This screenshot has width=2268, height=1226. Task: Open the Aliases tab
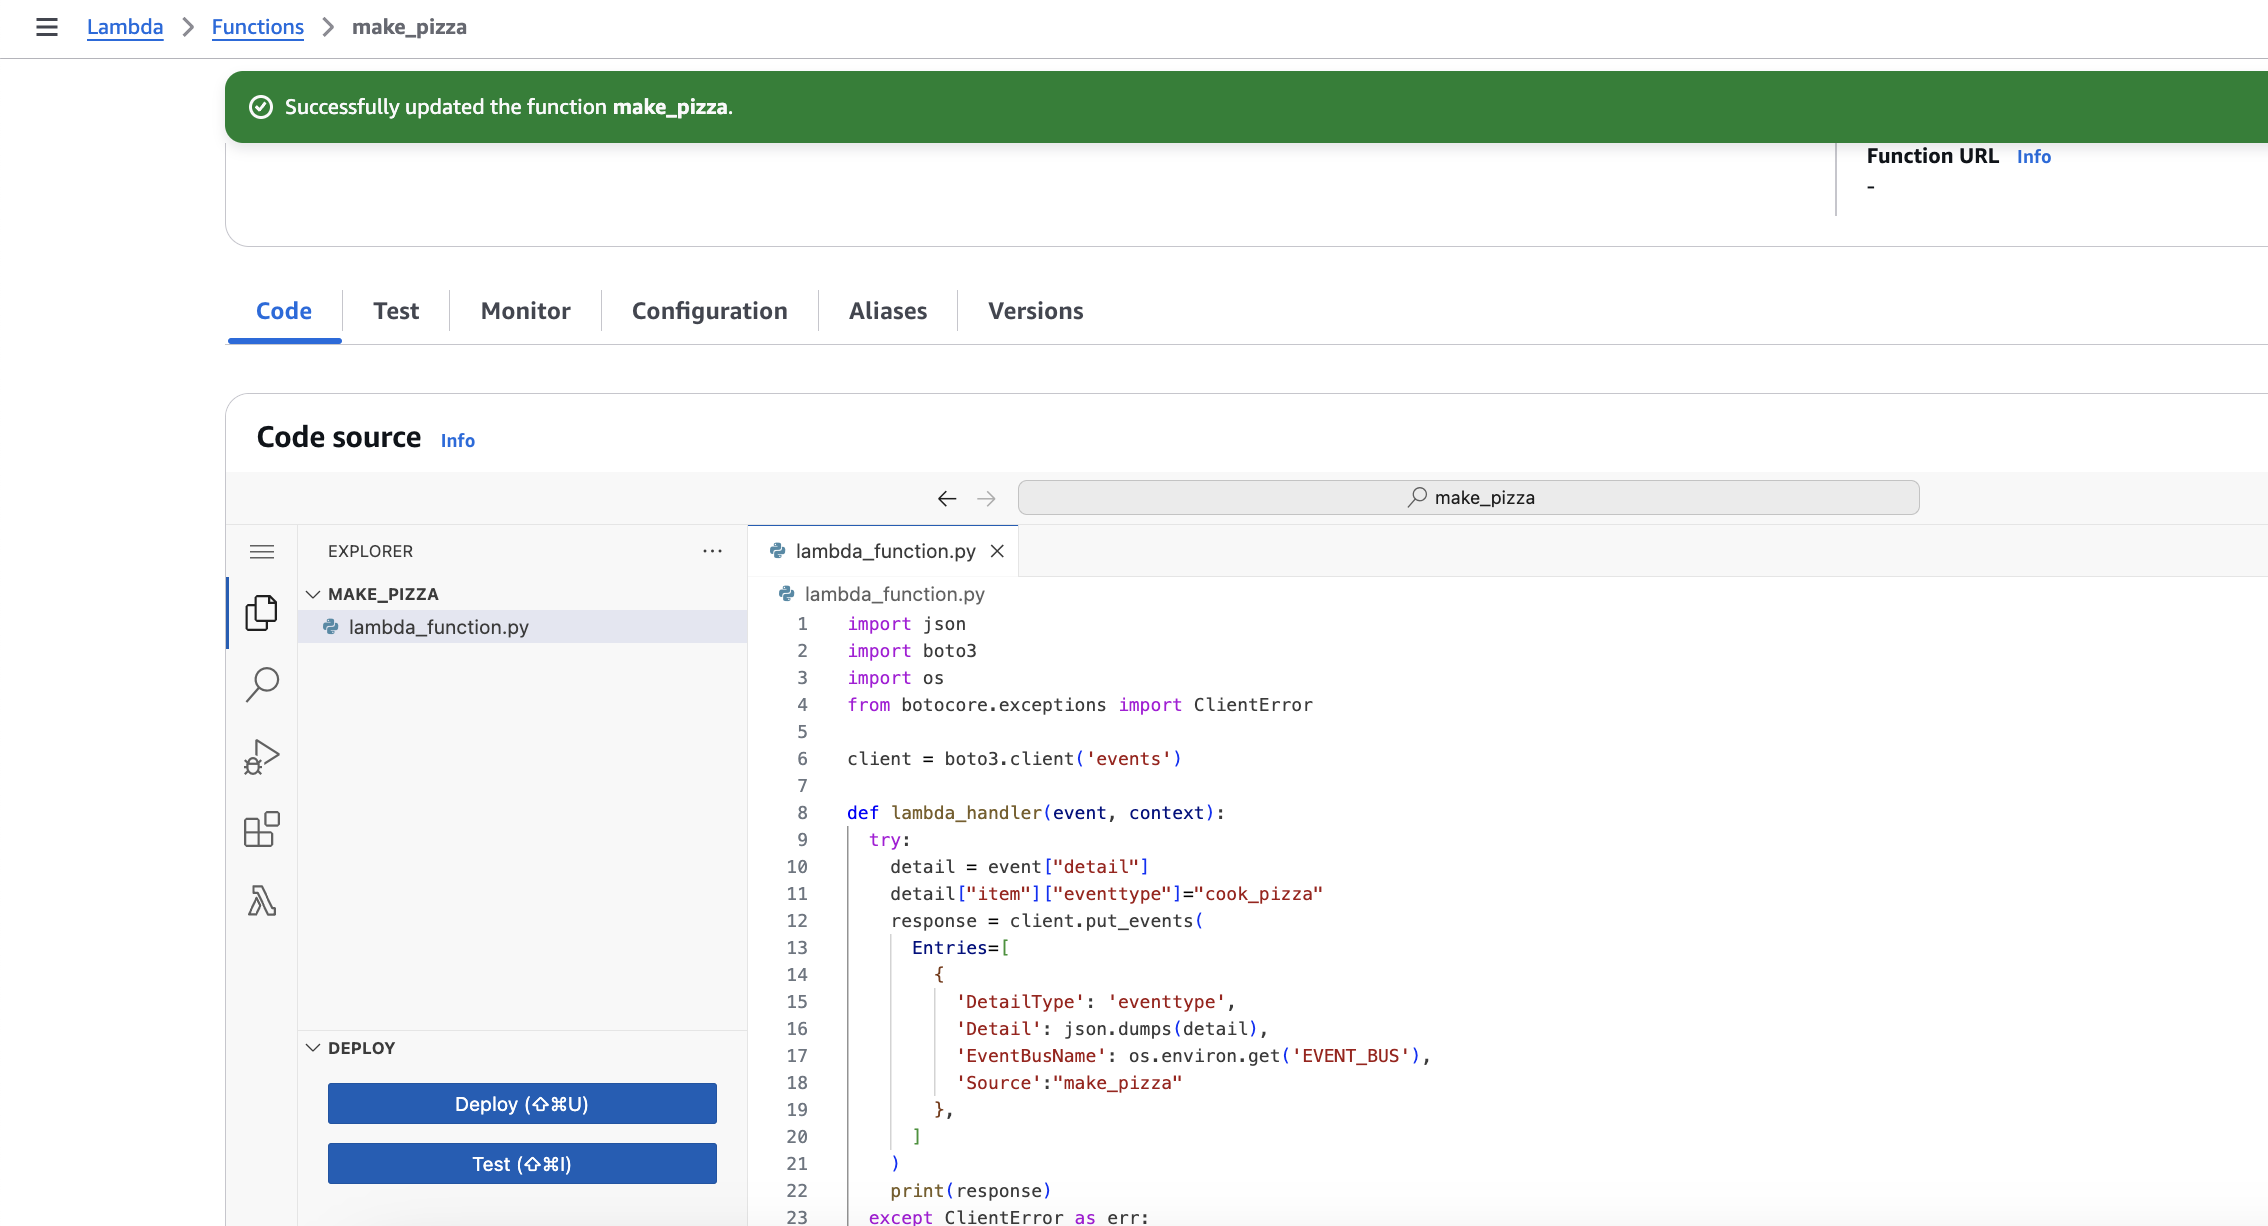[888, 311]
